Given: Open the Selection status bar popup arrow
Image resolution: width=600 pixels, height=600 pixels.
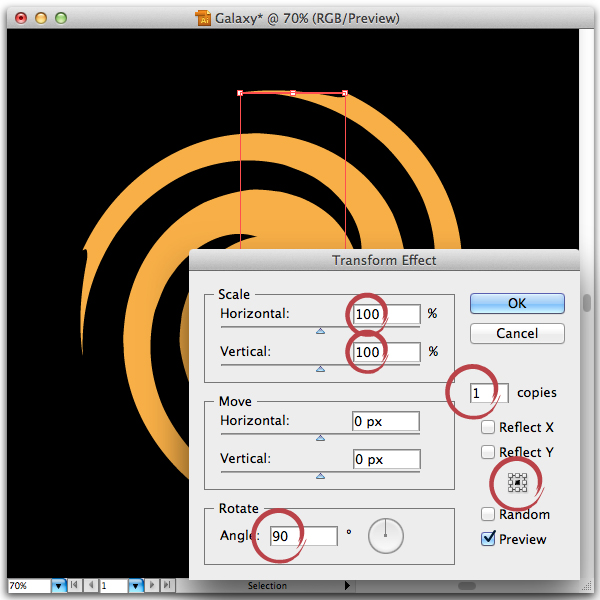Looking at the screenshot, I should tap(347, 585).
